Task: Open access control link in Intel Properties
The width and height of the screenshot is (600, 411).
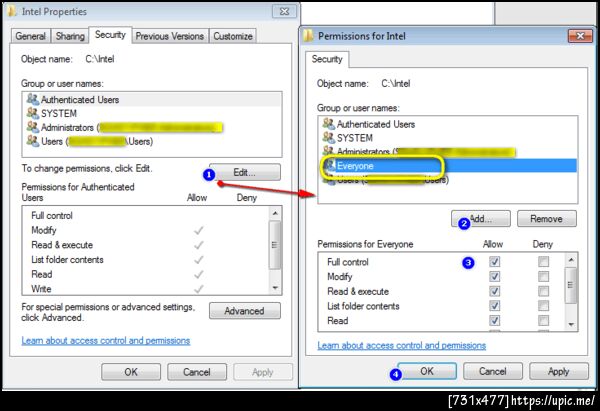Action: [x=106, y=340]
